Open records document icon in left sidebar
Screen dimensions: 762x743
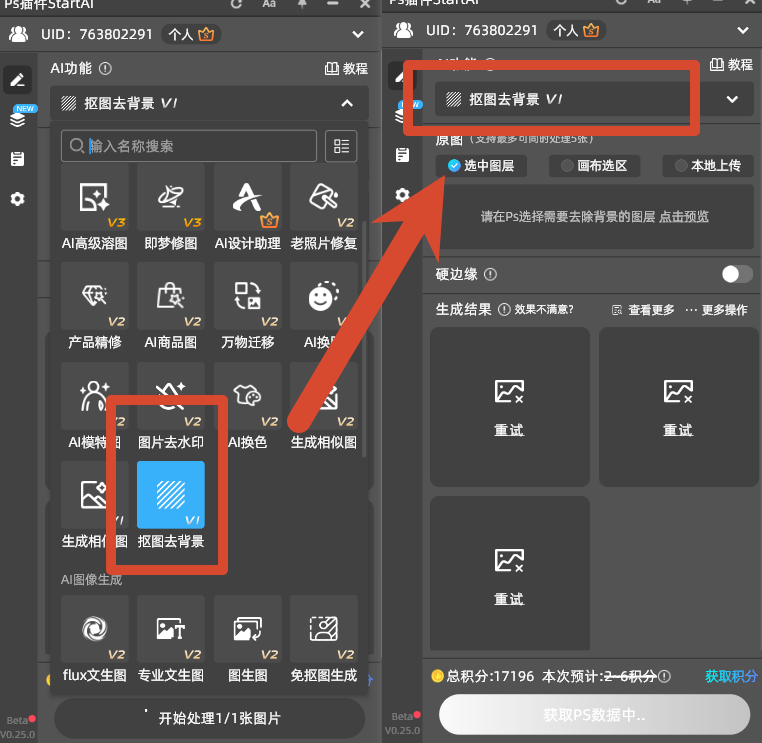tap(17, 159)
